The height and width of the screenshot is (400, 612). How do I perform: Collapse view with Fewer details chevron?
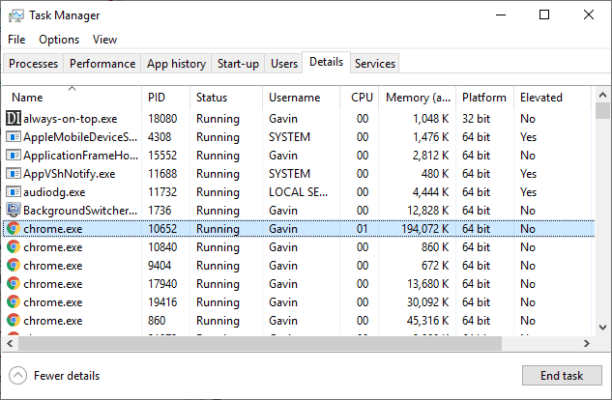(18, 375)
